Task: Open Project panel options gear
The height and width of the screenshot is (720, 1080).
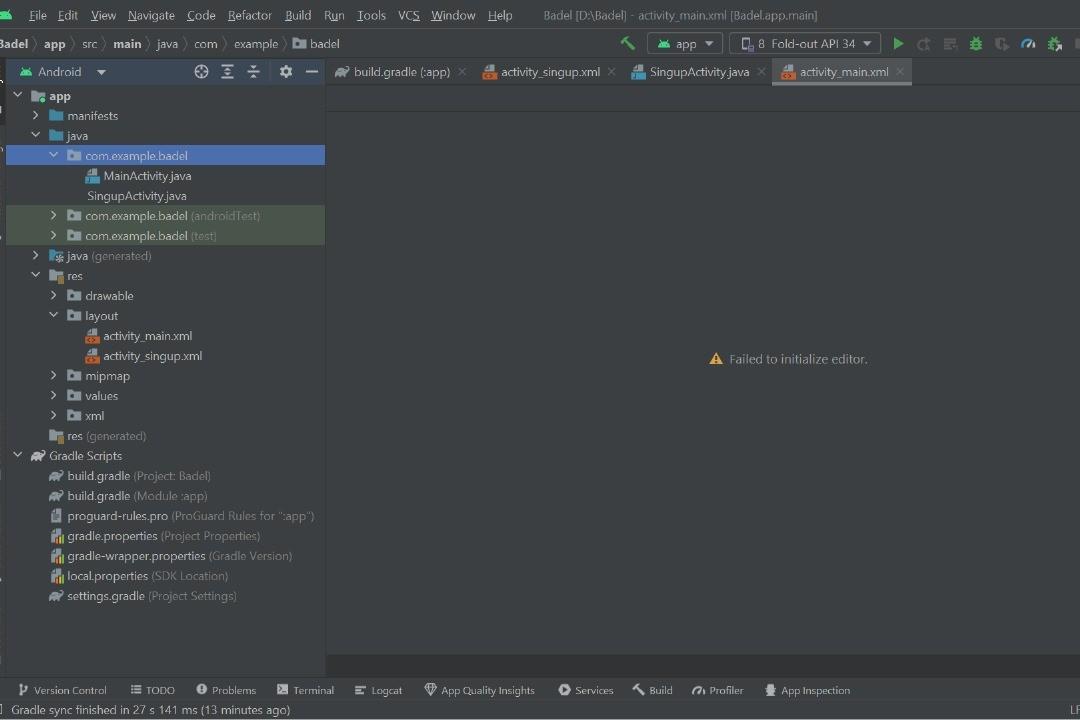Action: [286, 71]
